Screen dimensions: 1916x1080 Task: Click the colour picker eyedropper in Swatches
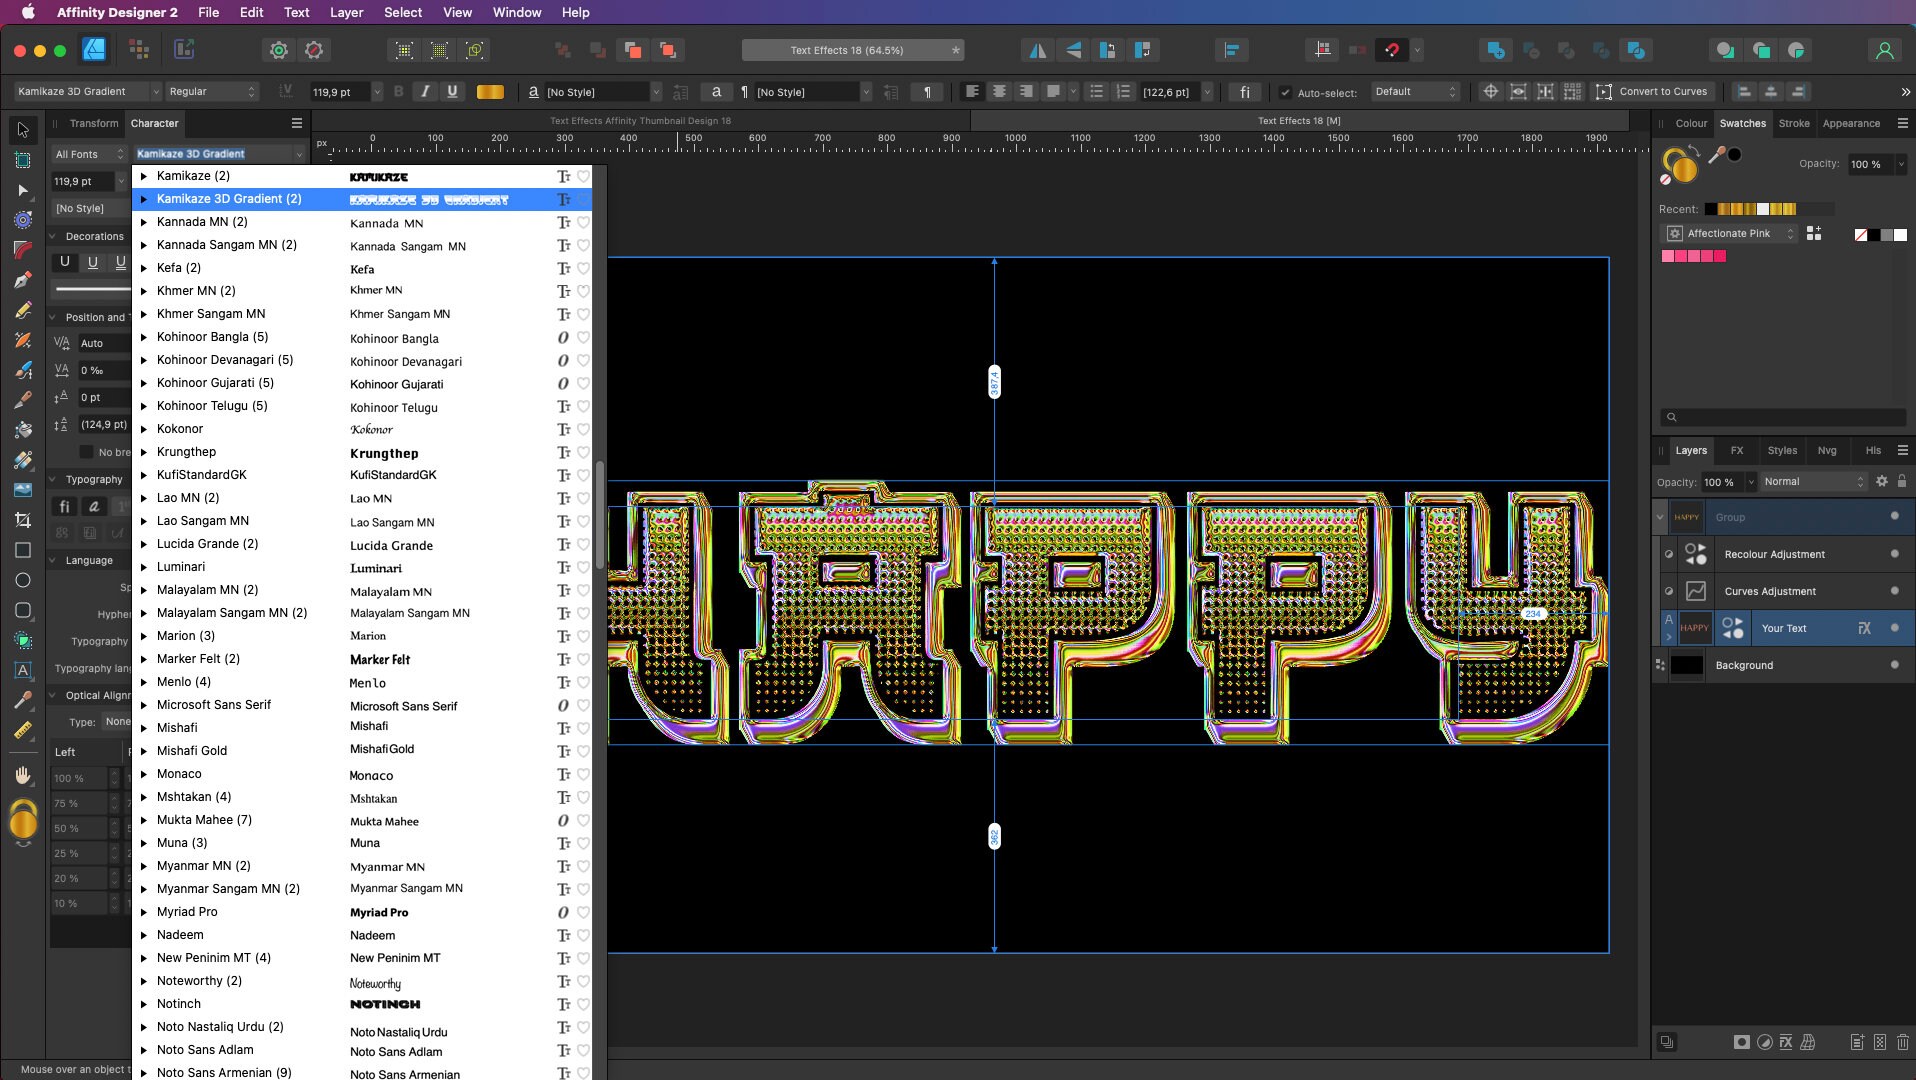tap(1716, 155)
